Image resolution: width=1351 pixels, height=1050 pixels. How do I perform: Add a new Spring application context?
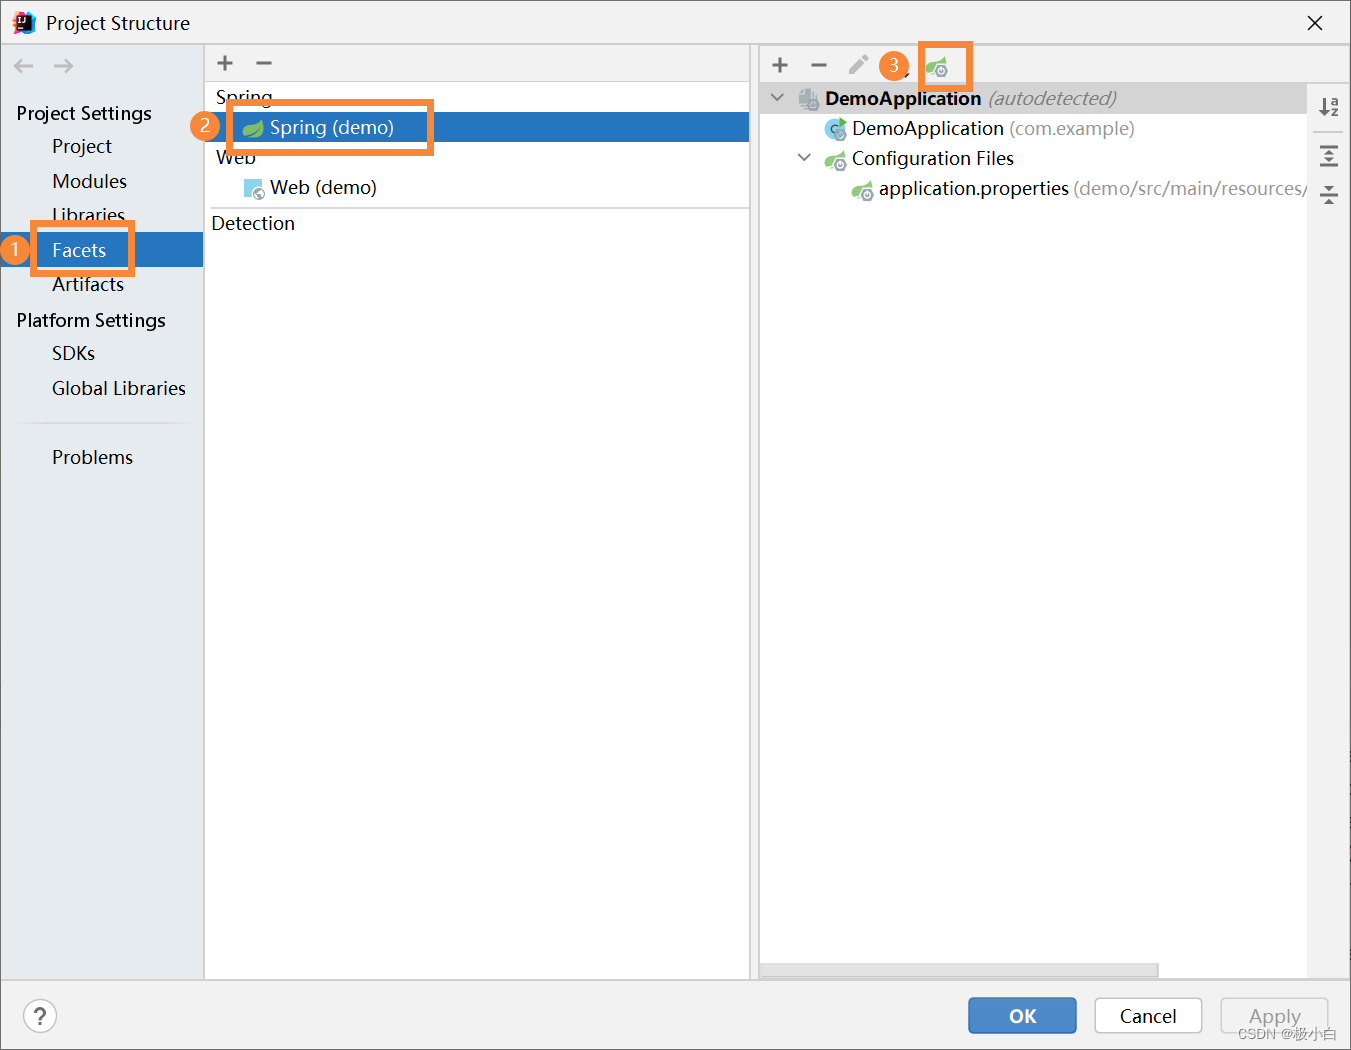click(x=780, y=65)
